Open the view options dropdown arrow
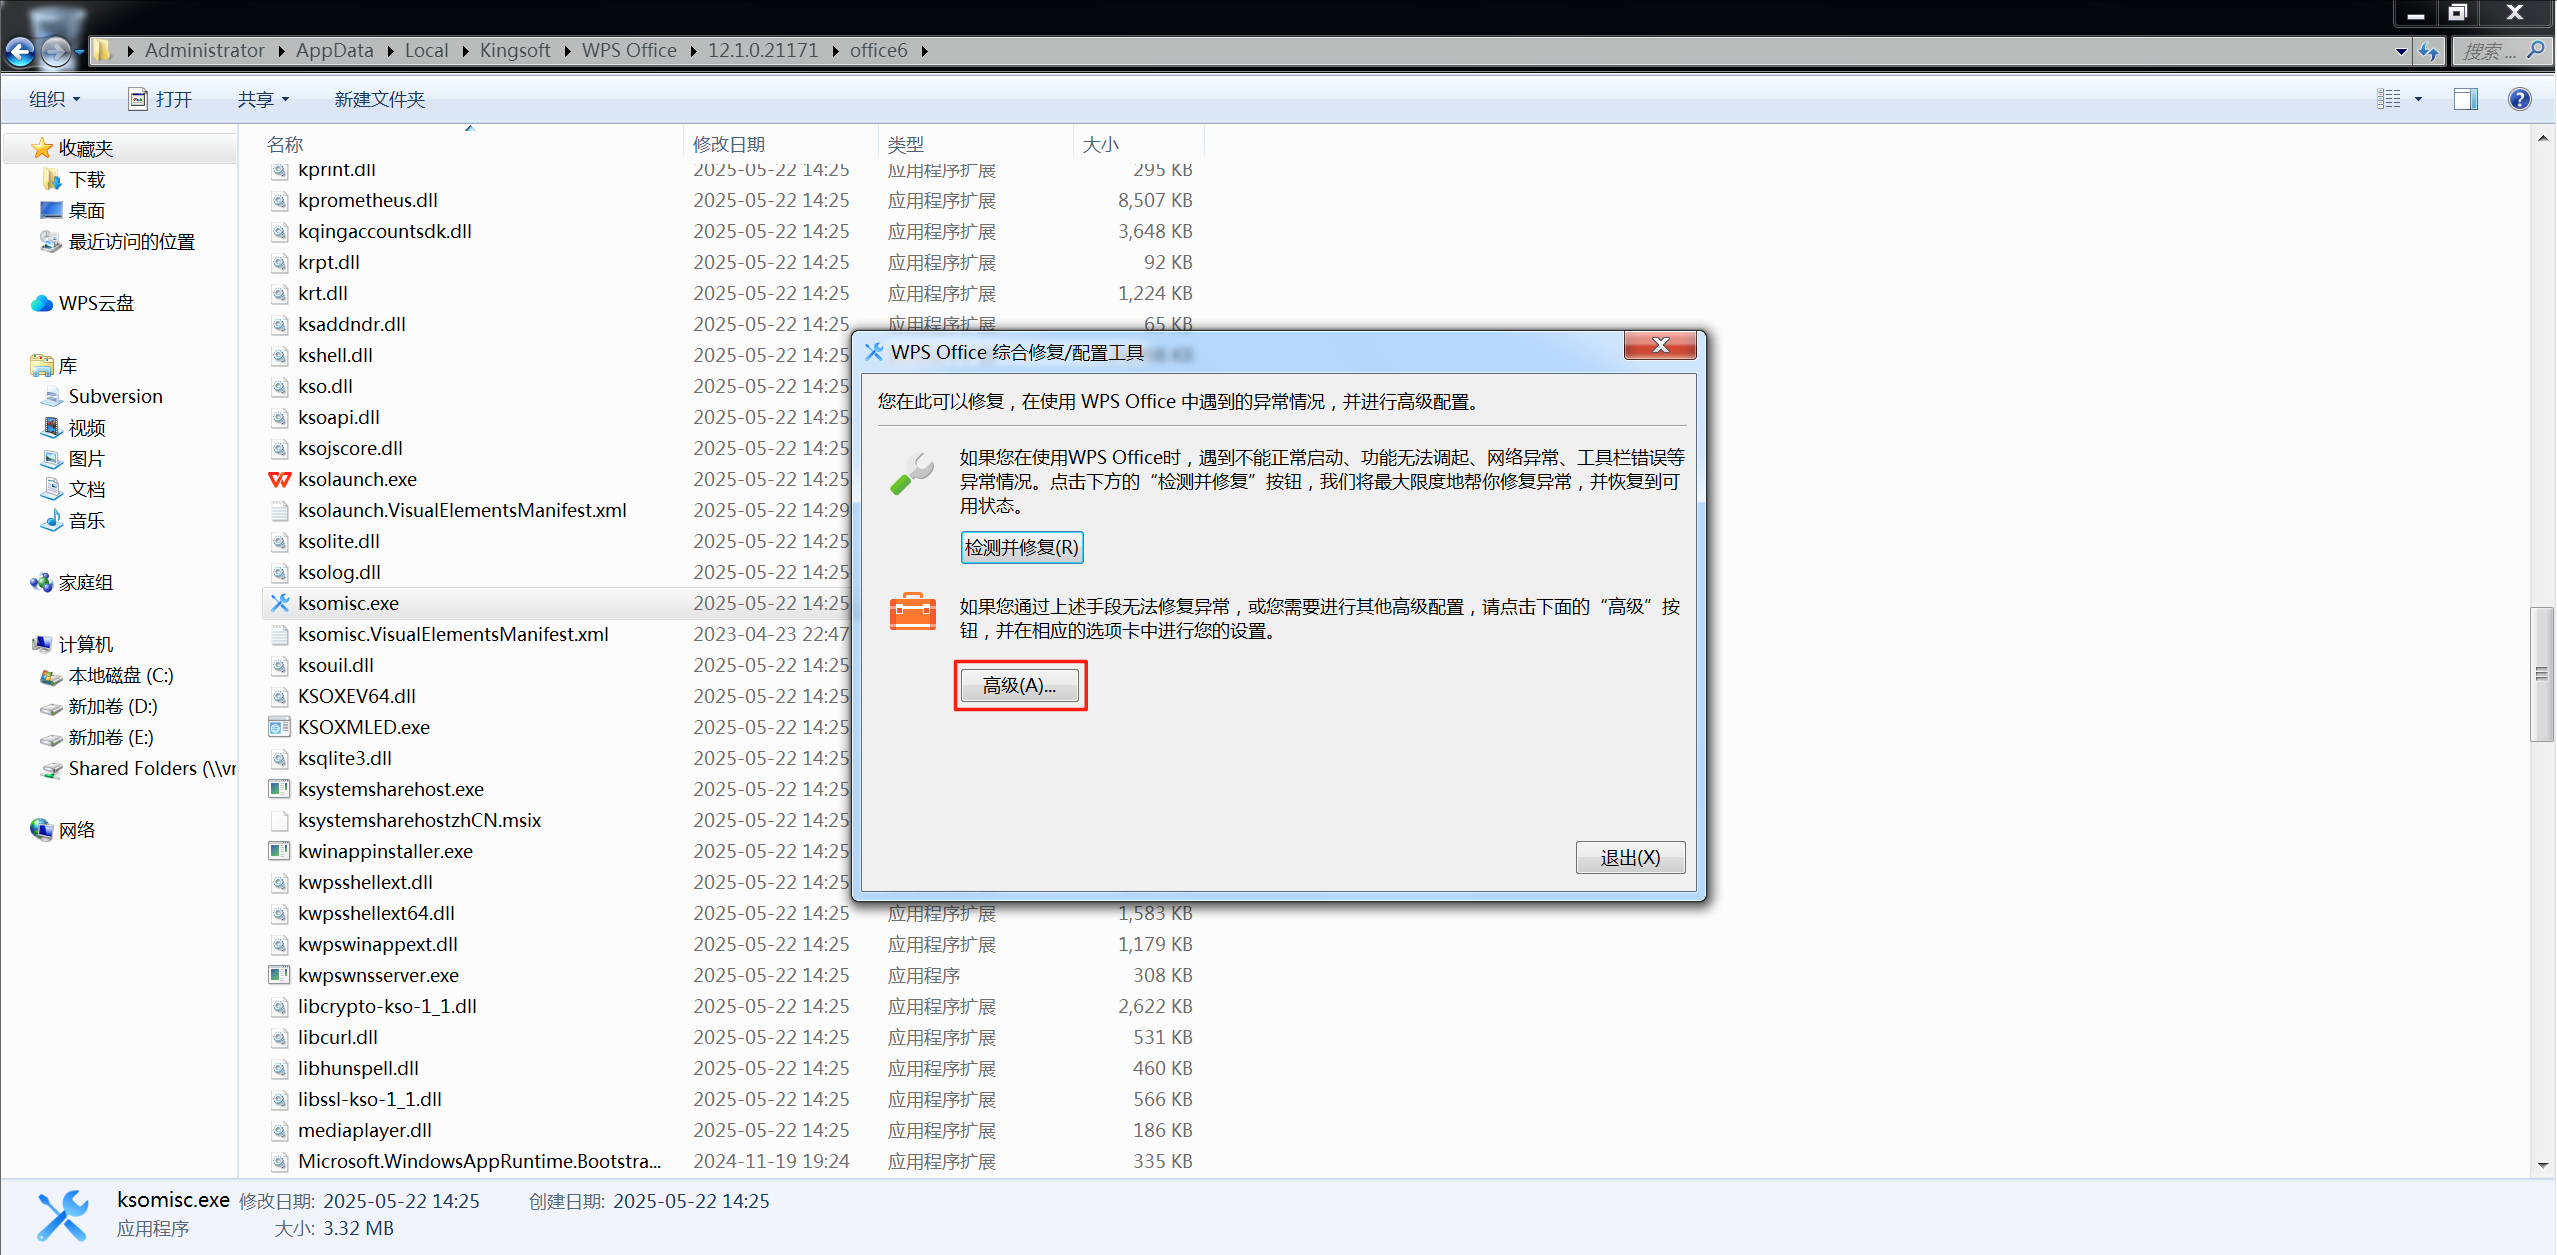 tap(2418, 99)
